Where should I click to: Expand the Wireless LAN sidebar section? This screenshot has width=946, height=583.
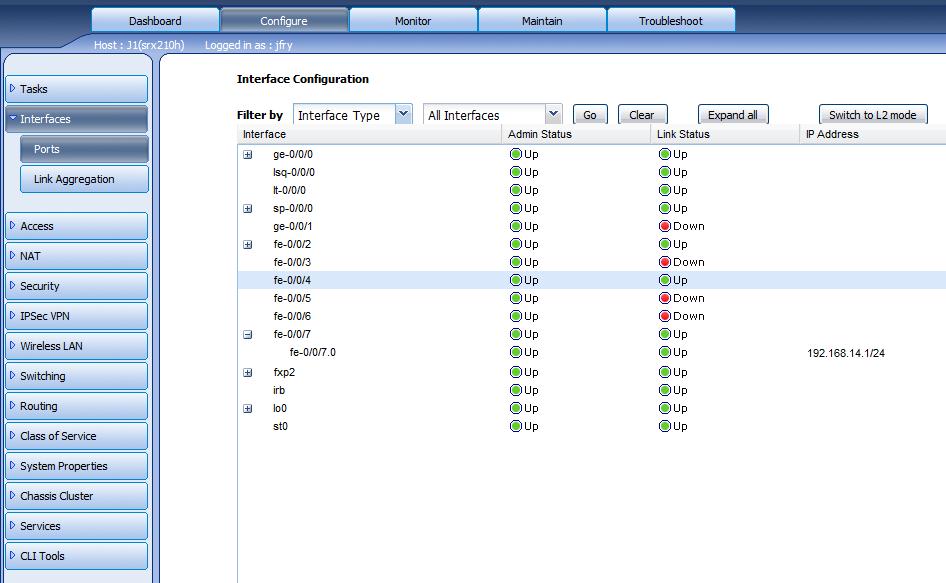click(x=77, y=346)
